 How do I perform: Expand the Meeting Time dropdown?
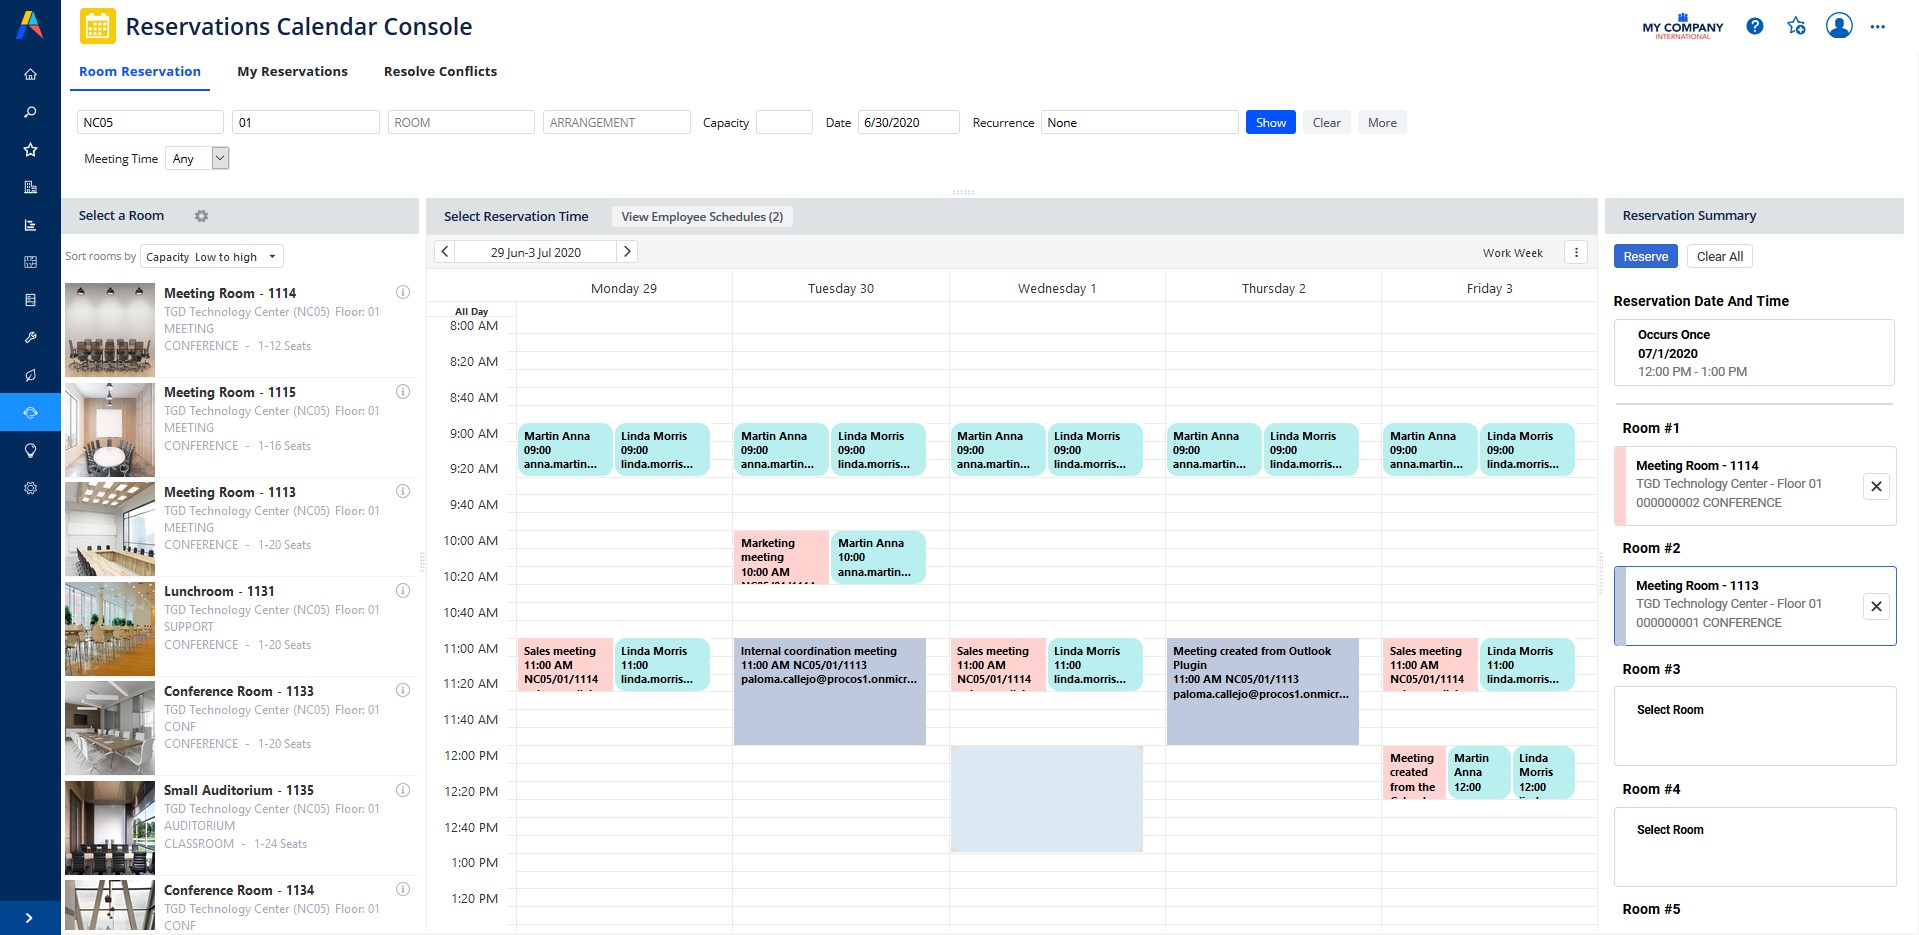tap(220, 158)
